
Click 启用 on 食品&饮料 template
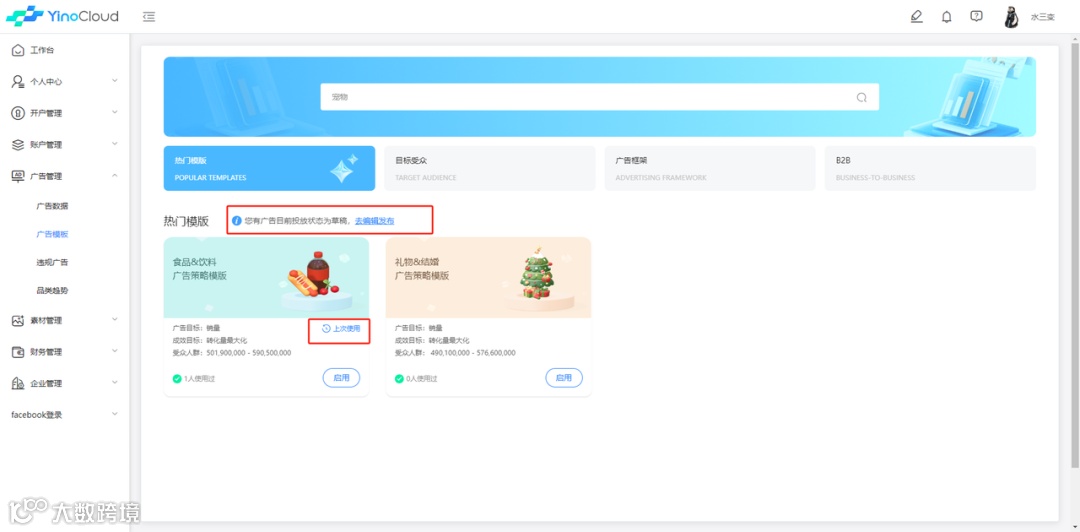342,378
